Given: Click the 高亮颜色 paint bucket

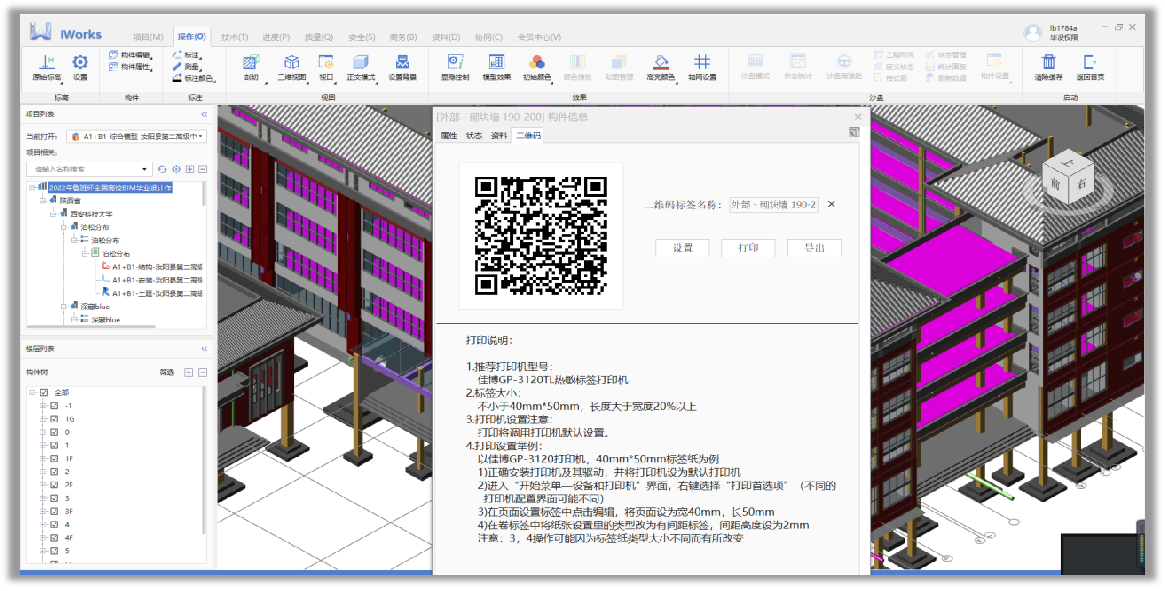Looking at the screenshot, I should point(661,62).
